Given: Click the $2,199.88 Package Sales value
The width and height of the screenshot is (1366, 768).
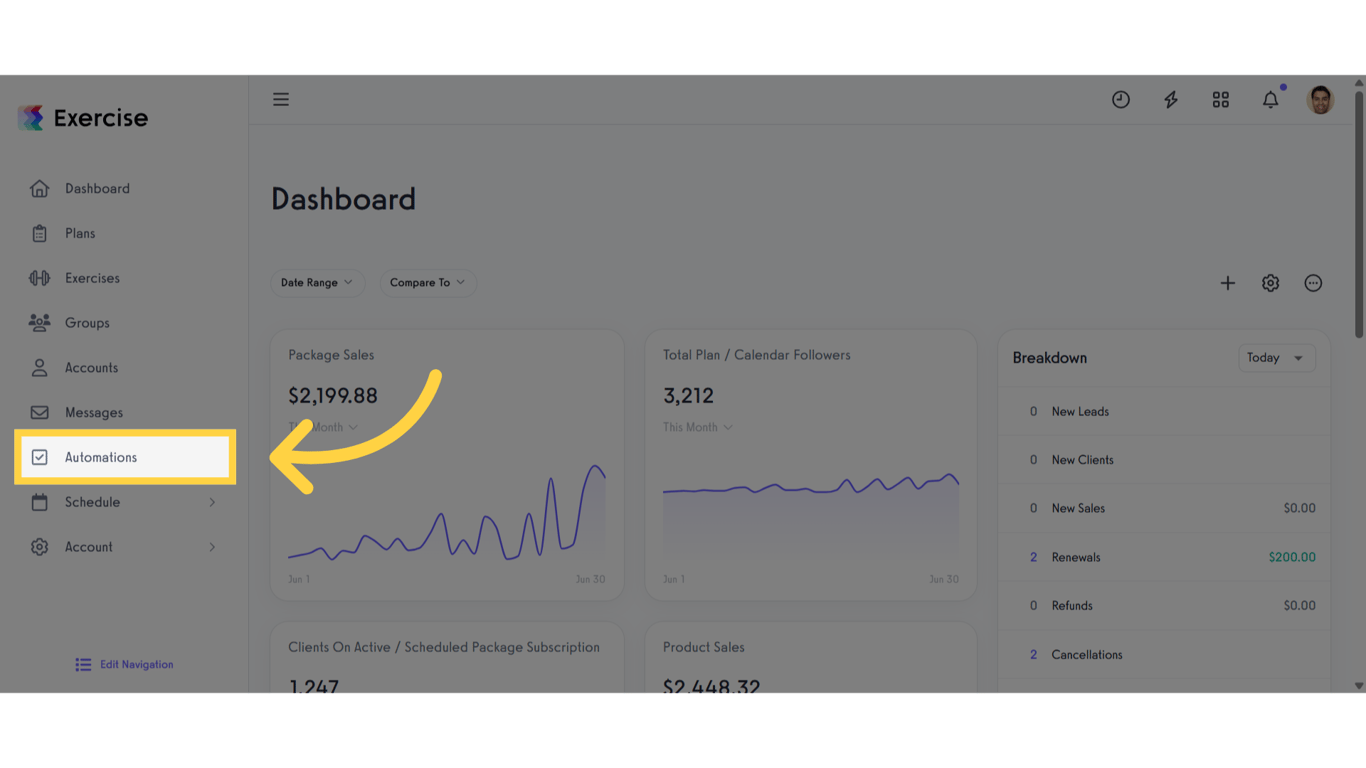Looking at the screenshot, I should (x=333, y=396).
